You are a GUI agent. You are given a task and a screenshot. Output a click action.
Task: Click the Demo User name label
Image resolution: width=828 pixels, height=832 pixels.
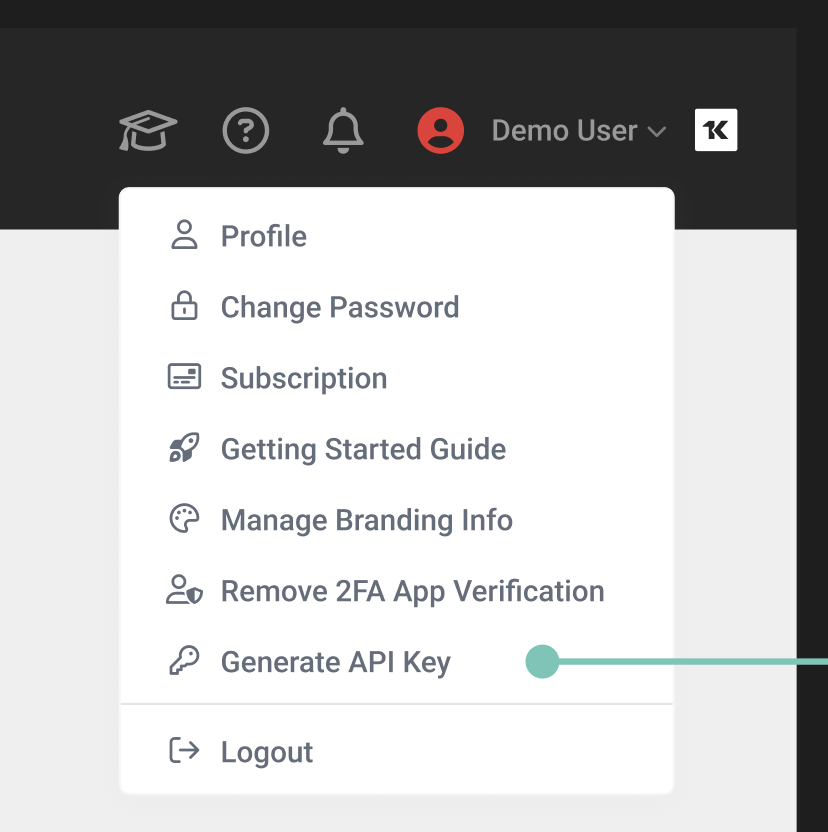tap(564, 131)
